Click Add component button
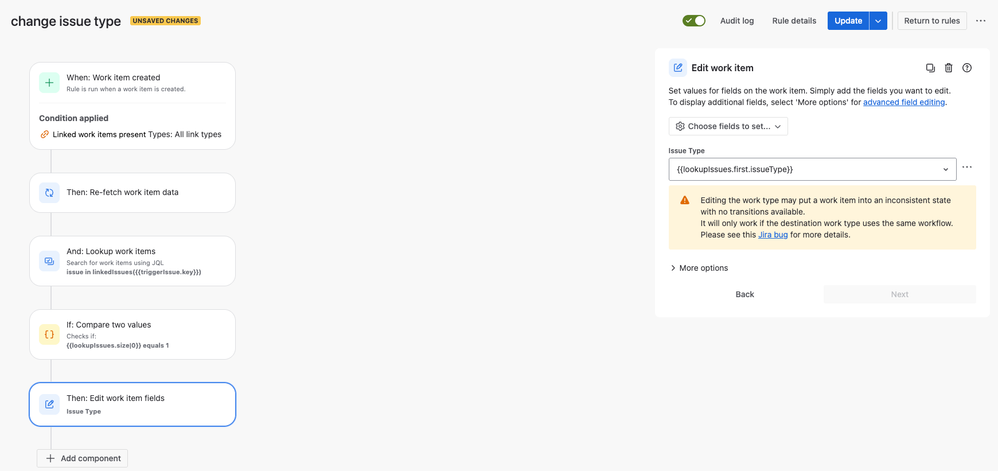The image size is (998, 471). pyautogui.click(x=82, y=458)
